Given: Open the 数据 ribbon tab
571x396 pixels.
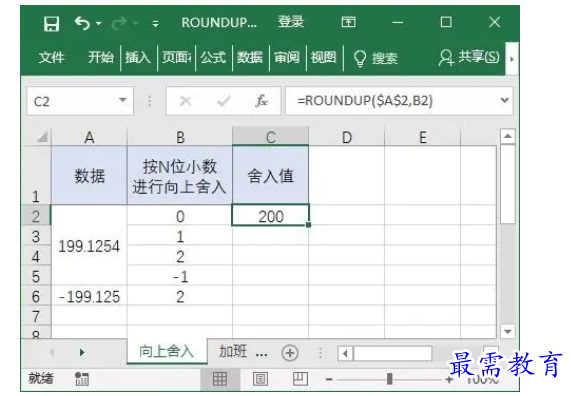Looking at the screenshot, I should click(250, 57).
